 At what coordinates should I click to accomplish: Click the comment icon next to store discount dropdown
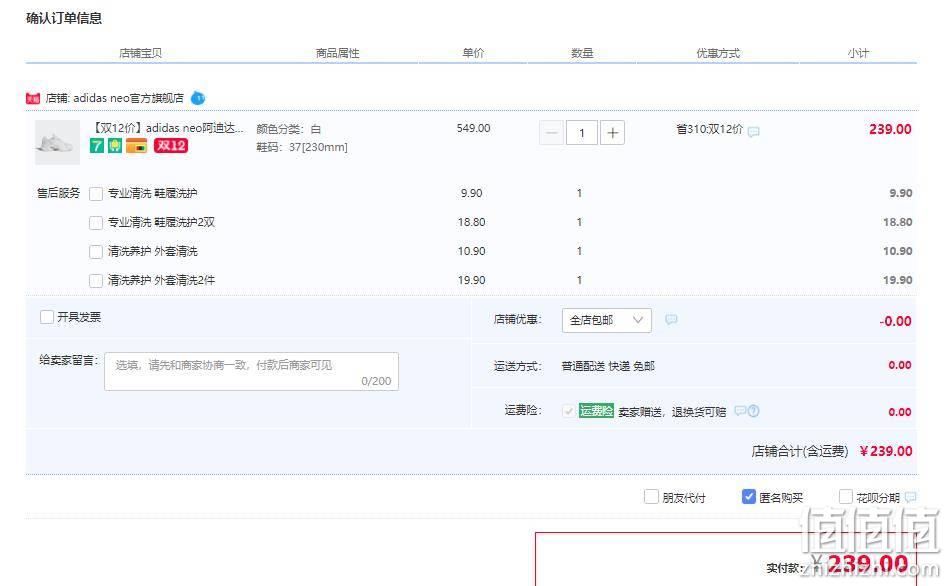pyautogui.click(x=671, y=319)
